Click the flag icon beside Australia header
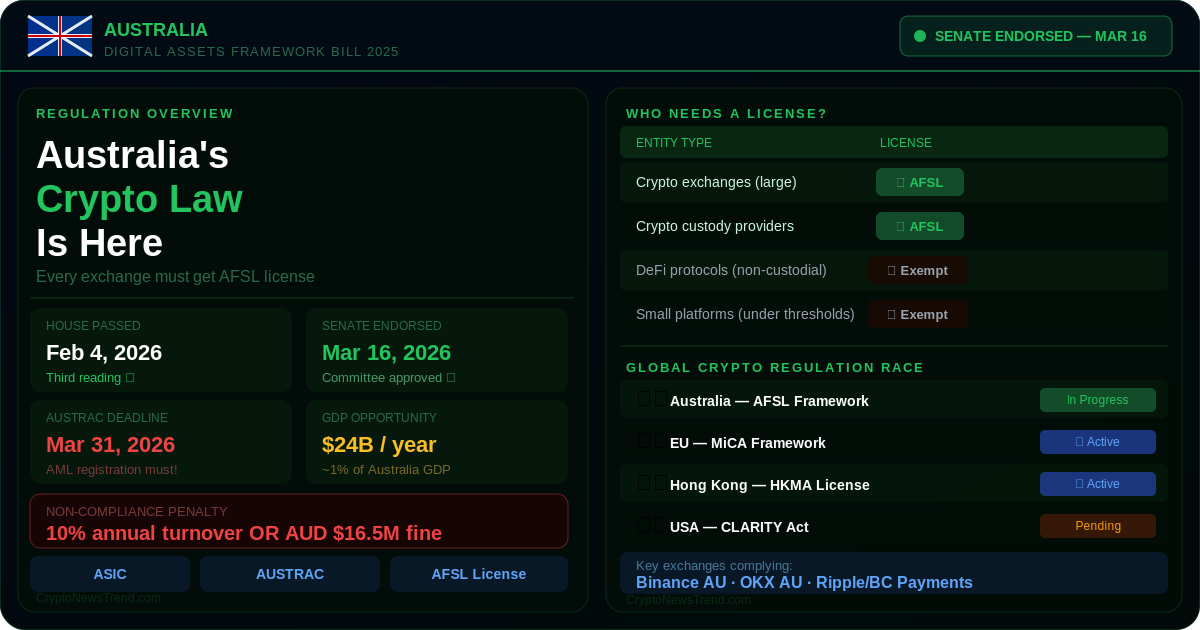1200x630 pixels. [60, 36]
